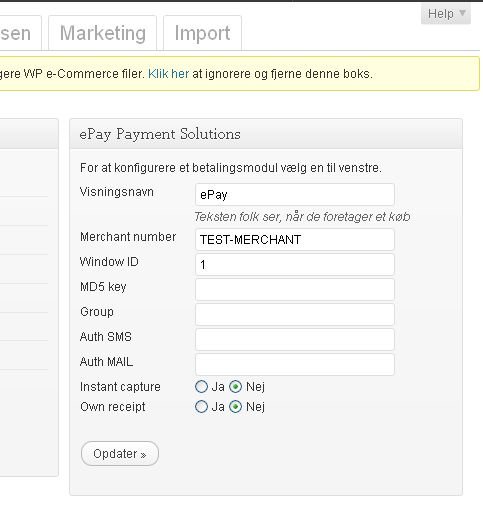Open the Help dropdown

pos(446,14)
